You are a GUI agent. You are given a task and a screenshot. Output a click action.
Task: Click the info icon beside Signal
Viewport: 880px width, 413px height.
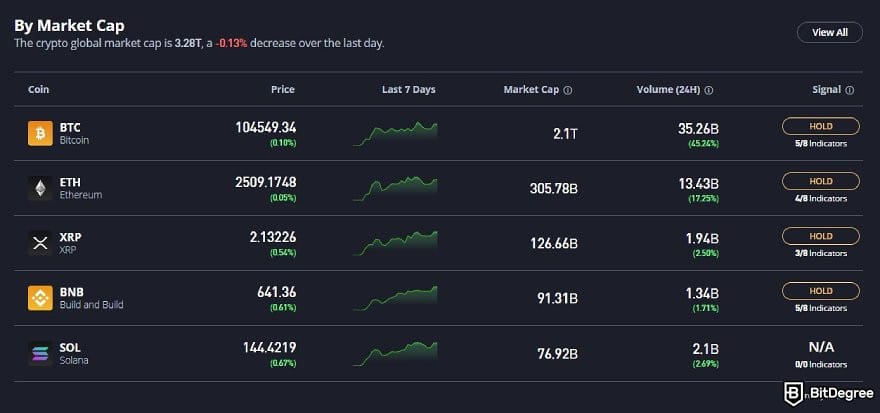click(x=850, y=90)
